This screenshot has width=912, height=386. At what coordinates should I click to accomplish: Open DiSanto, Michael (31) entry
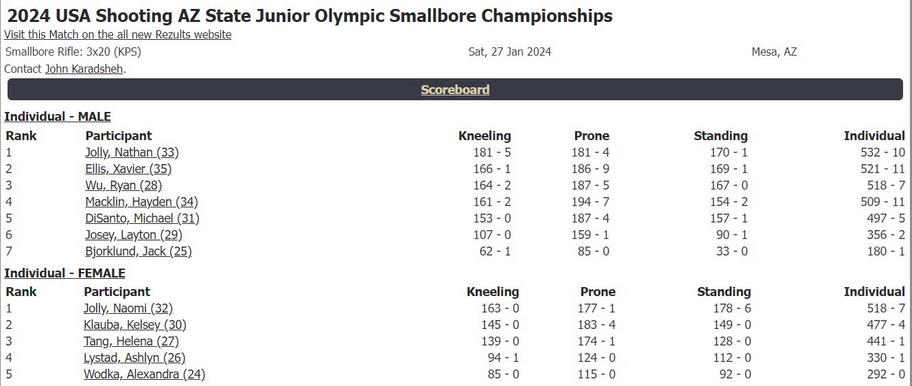coord(142,219)
